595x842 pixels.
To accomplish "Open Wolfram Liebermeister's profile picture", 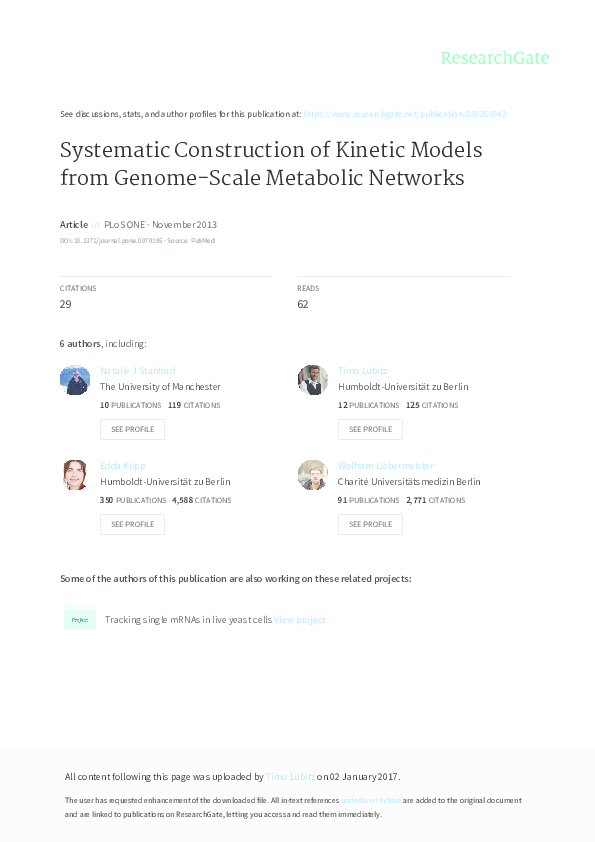I will tap(313, 475).
